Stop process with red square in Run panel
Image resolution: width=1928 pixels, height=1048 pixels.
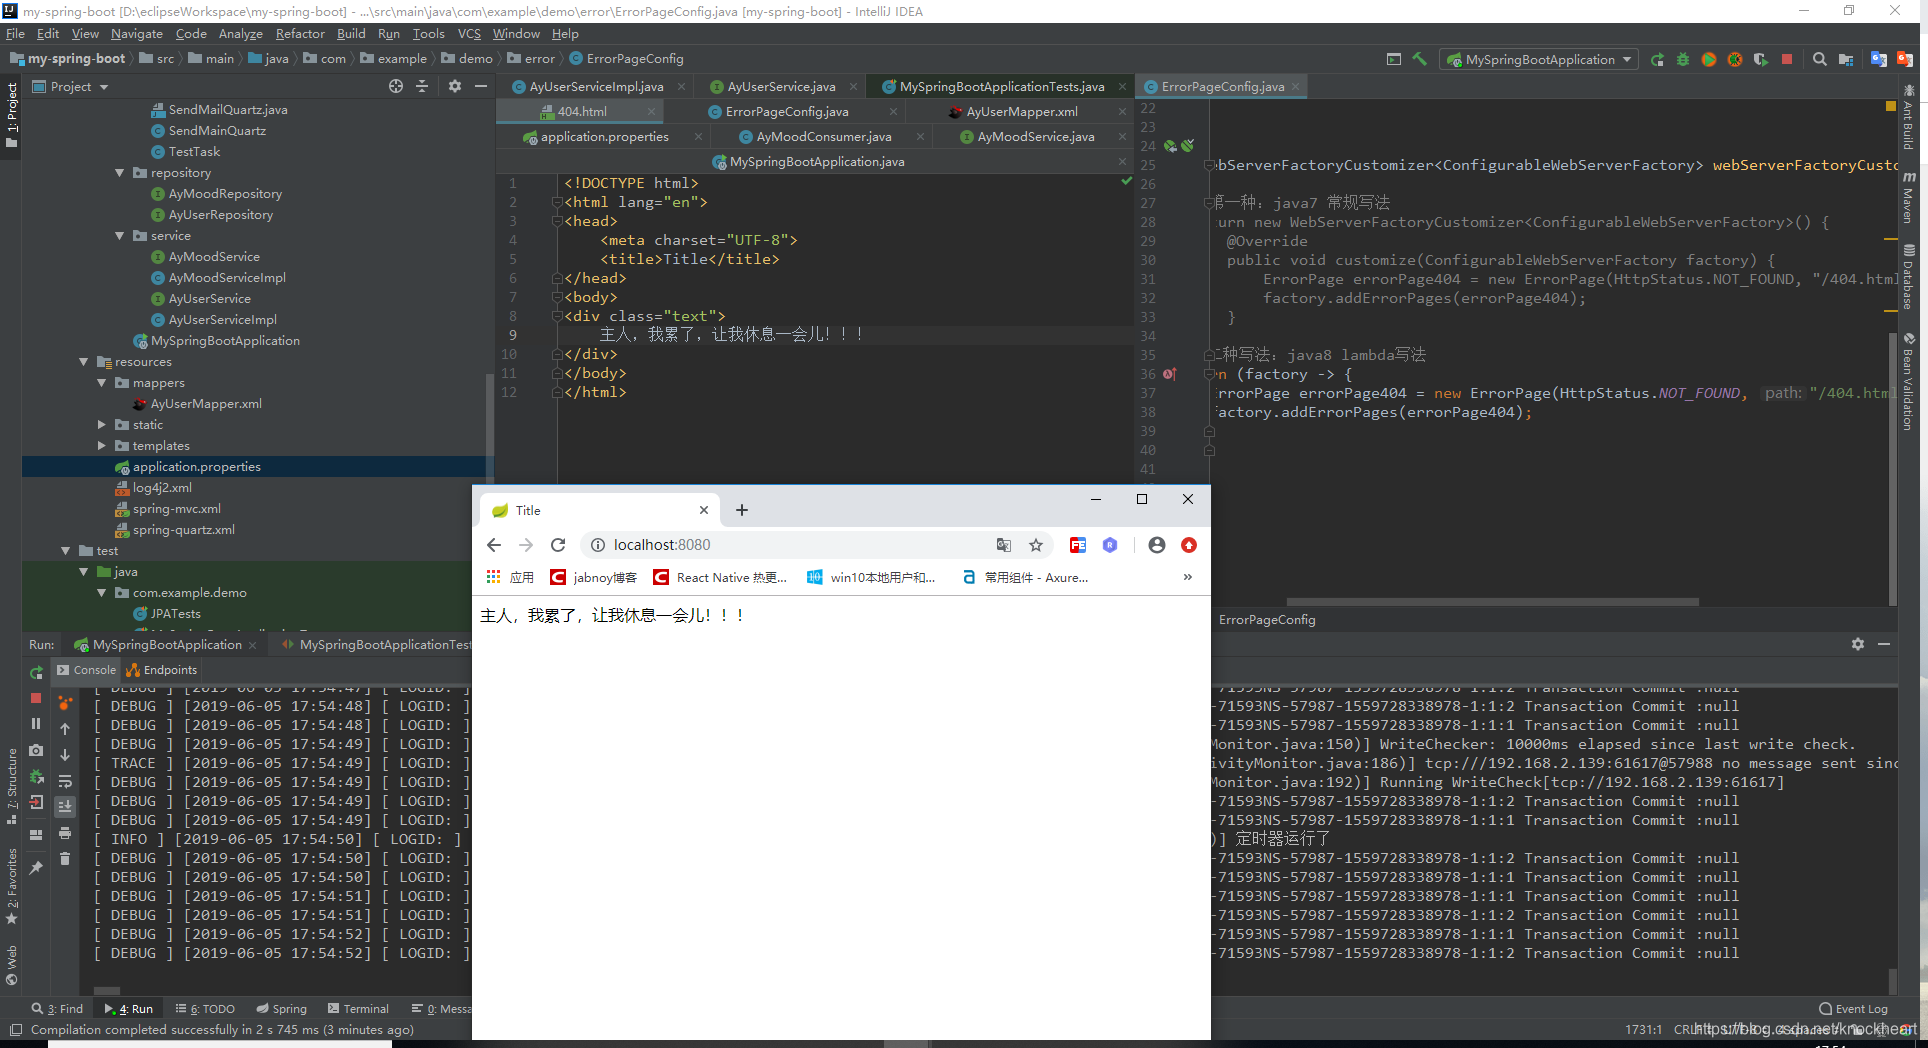36,698
